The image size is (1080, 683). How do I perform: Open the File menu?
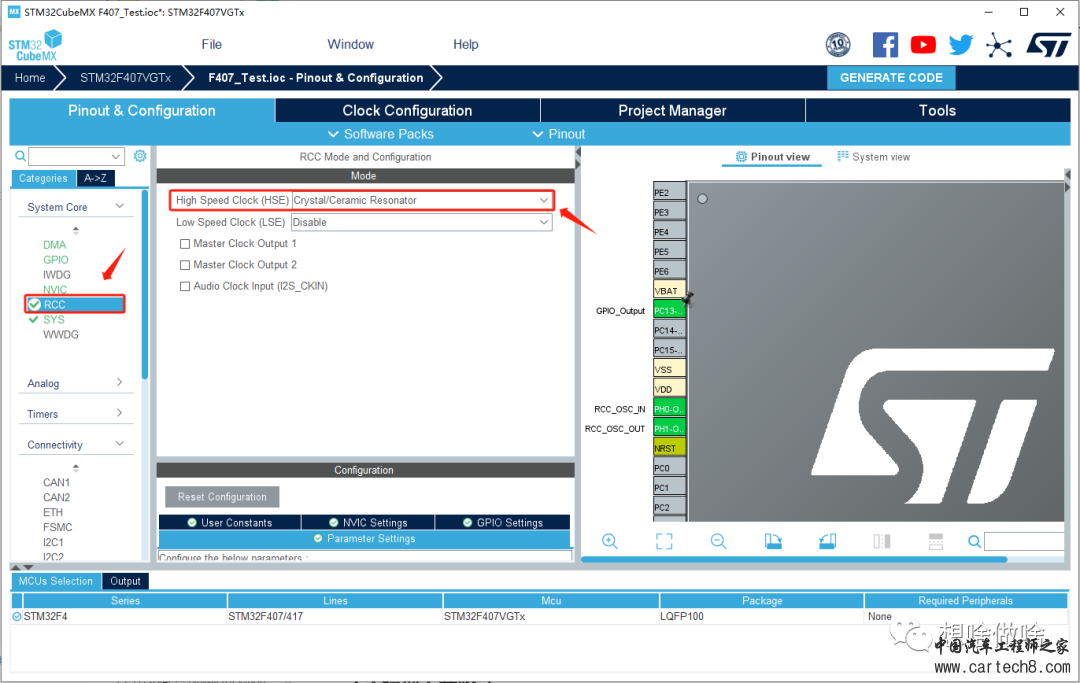click(x=211, y=44)
